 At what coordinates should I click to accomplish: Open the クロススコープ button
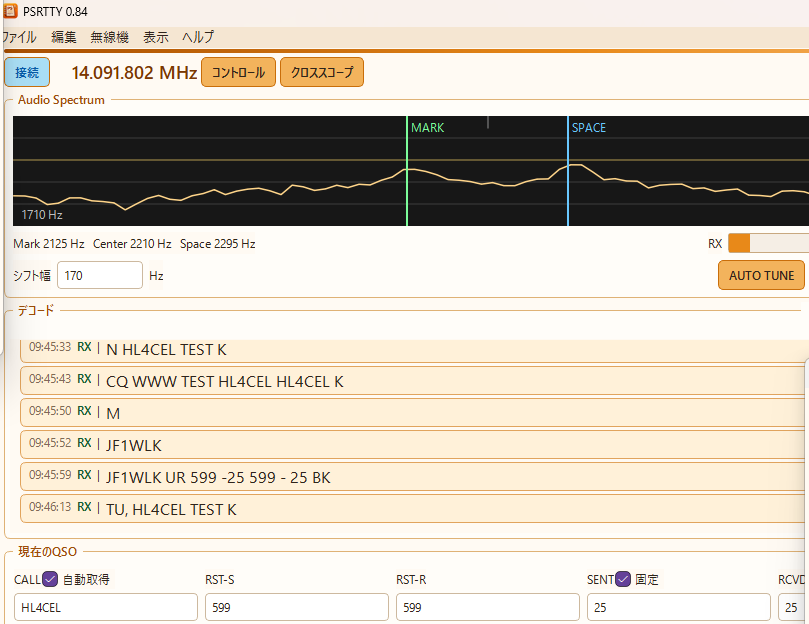(x=322, y=72)
